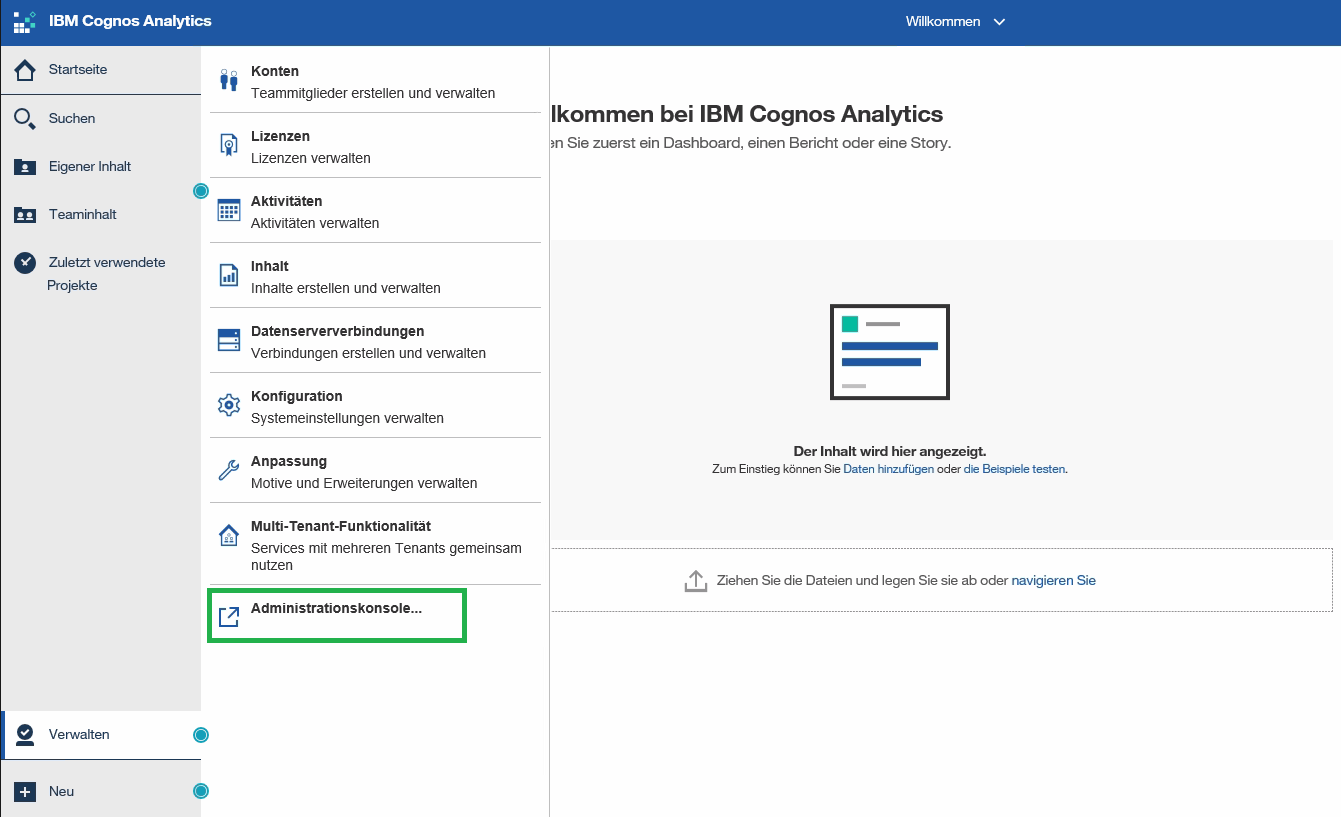The image size is (1341, 817).
Task: Select the Verwalten sidebar item
Action: coord(79,735)
